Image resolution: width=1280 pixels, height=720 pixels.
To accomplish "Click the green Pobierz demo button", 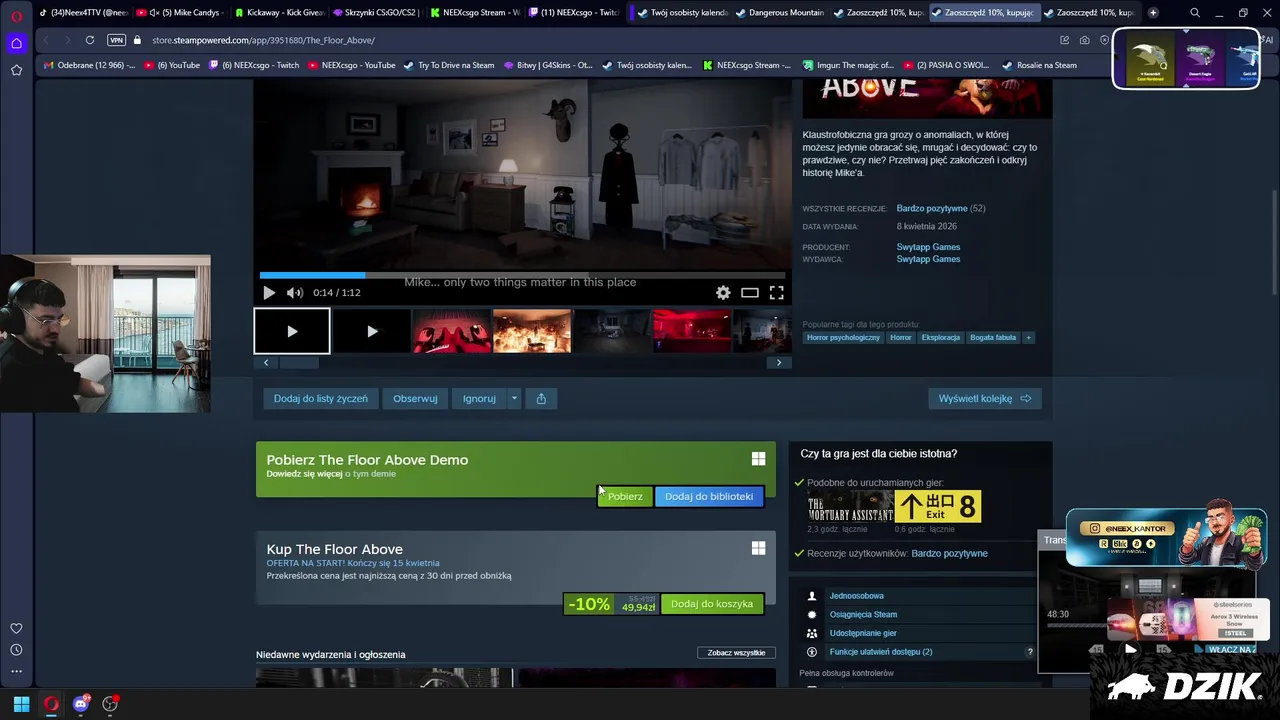I will tap(625, 496).
